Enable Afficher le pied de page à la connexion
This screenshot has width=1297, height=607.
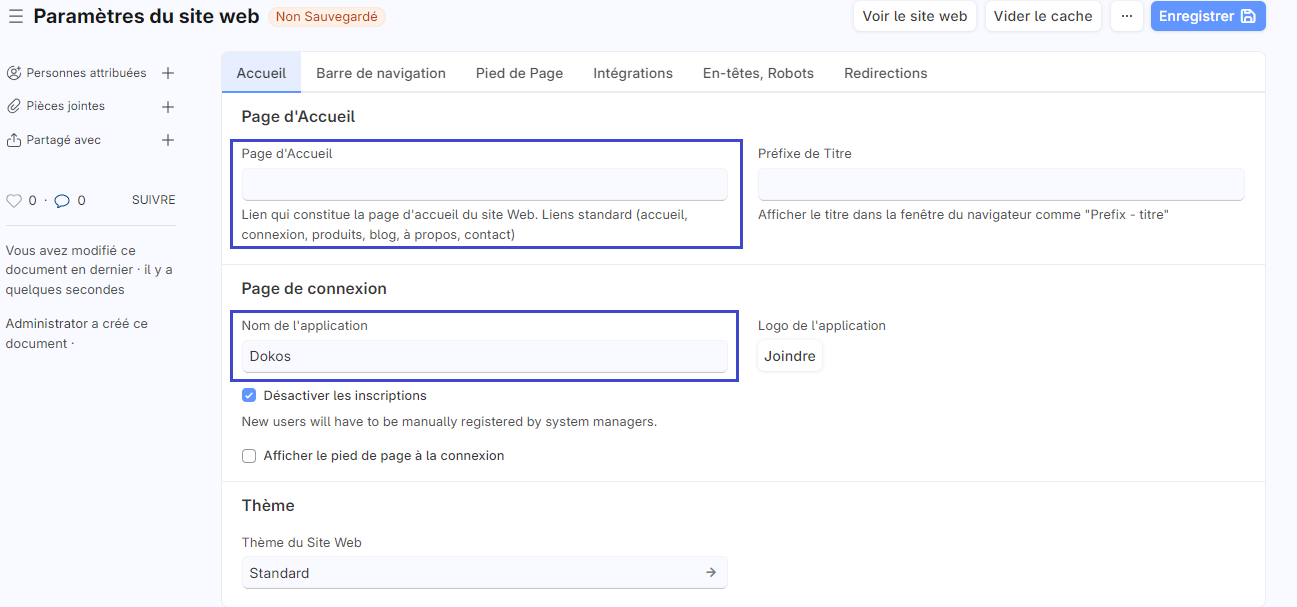click(249, 456)
